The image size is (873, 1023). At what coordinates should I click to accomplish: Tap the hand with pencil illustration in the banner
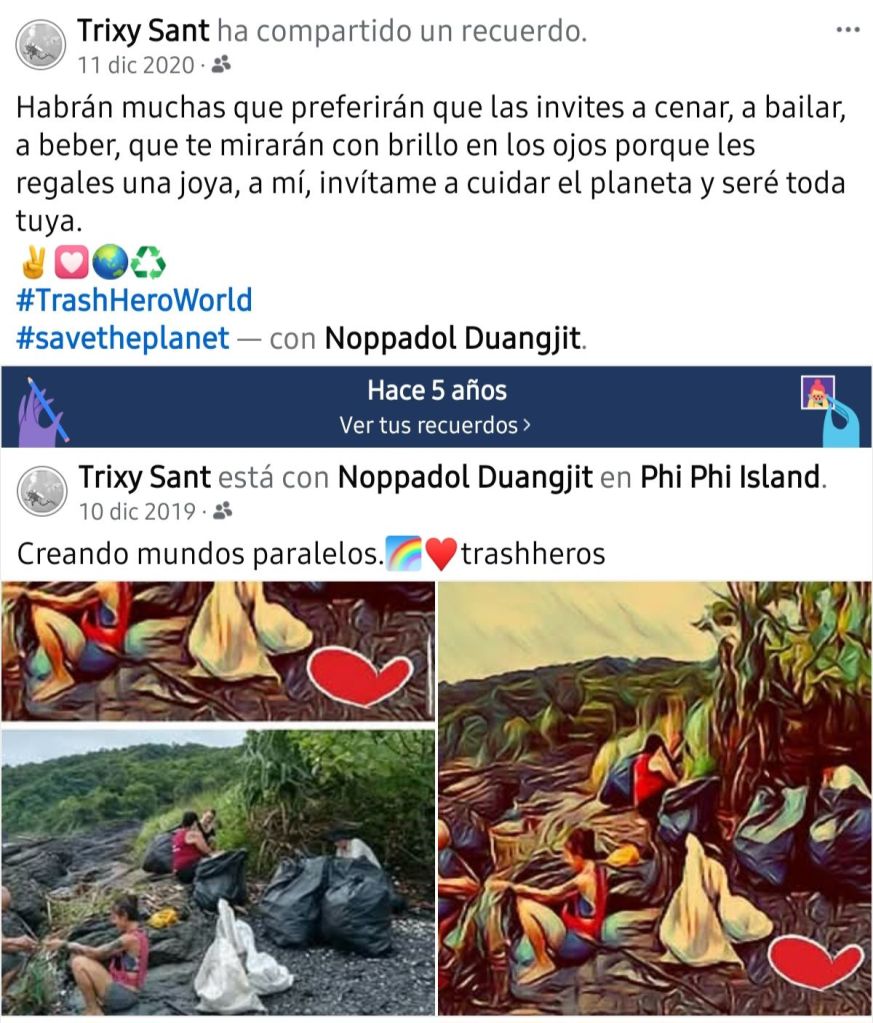coord(44,410)
